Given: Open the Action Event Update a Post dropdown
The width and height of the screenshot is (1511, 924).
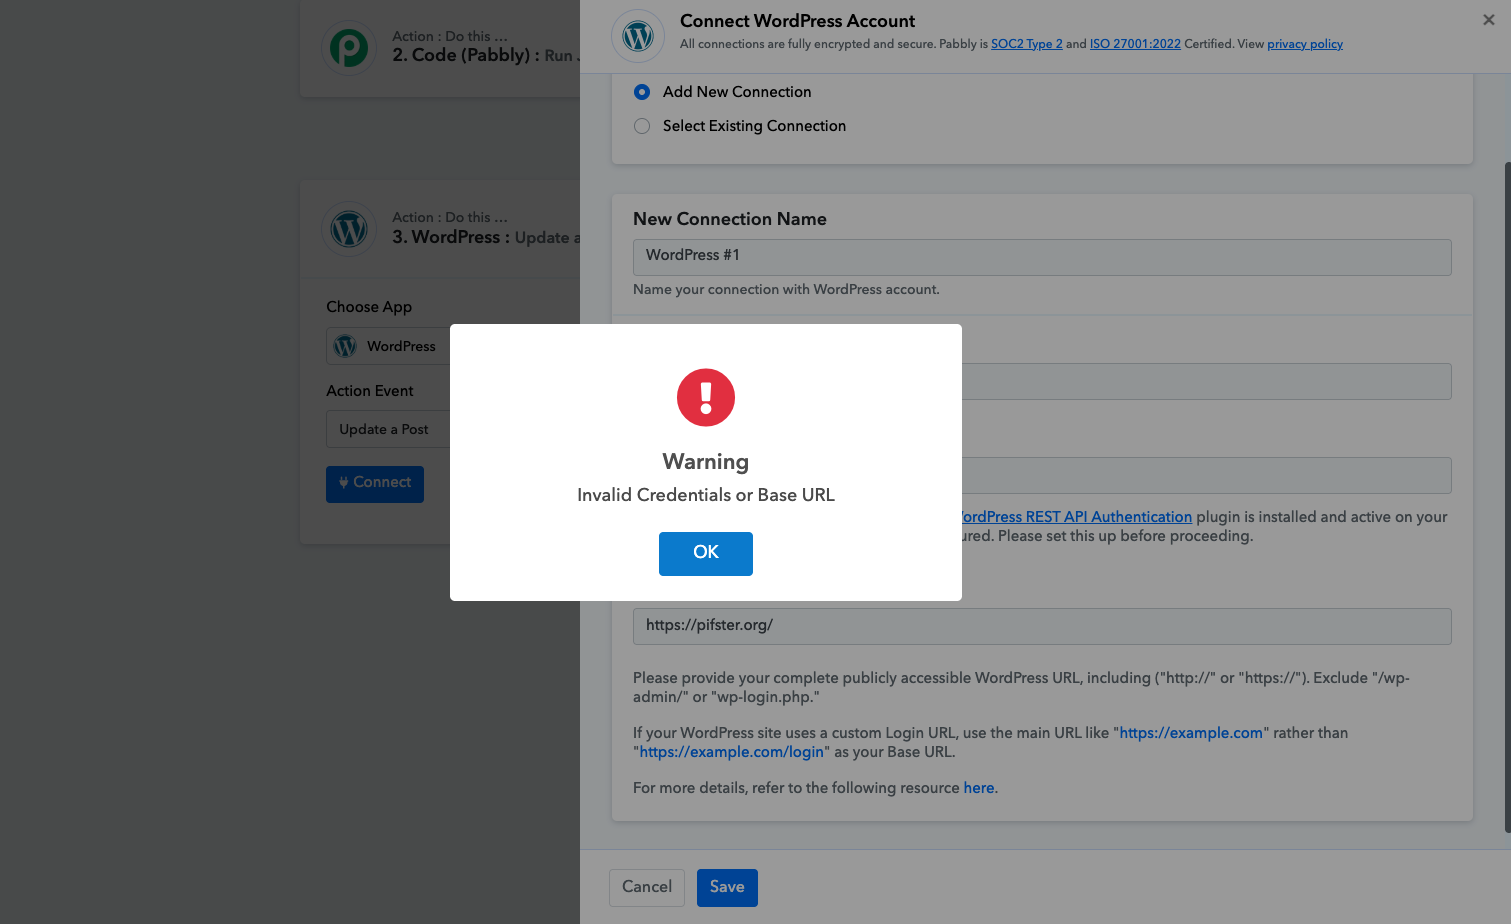Looking at the screenshot, I should pos(388,429).
